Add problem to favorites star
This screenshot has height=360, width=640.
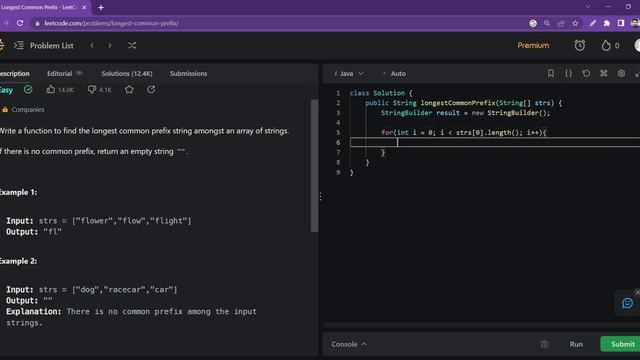(129, 89)
